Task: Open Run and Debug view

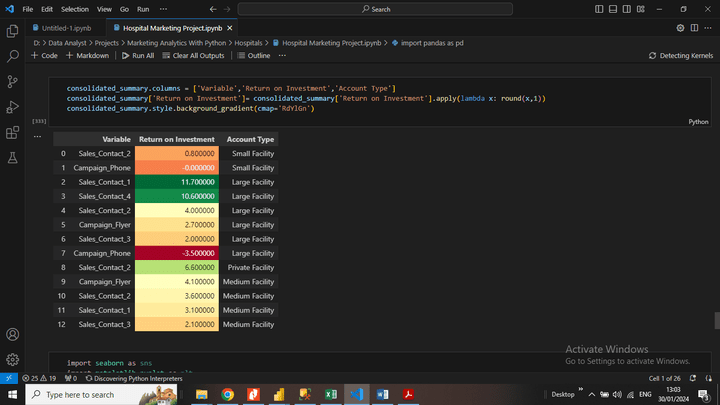Action: click(12, 107)
